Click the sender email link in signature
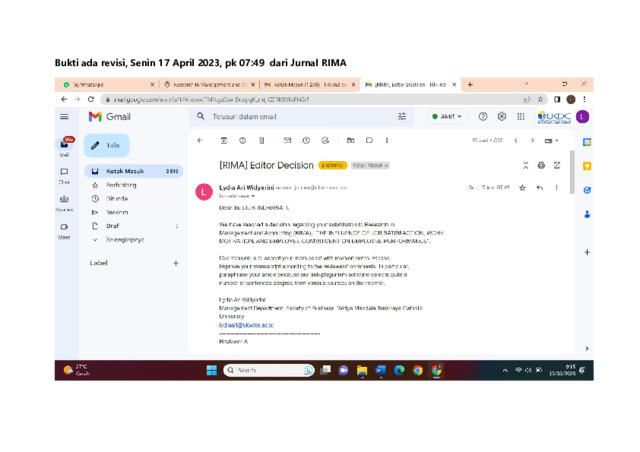640x452 pixels. pos(246,325)
